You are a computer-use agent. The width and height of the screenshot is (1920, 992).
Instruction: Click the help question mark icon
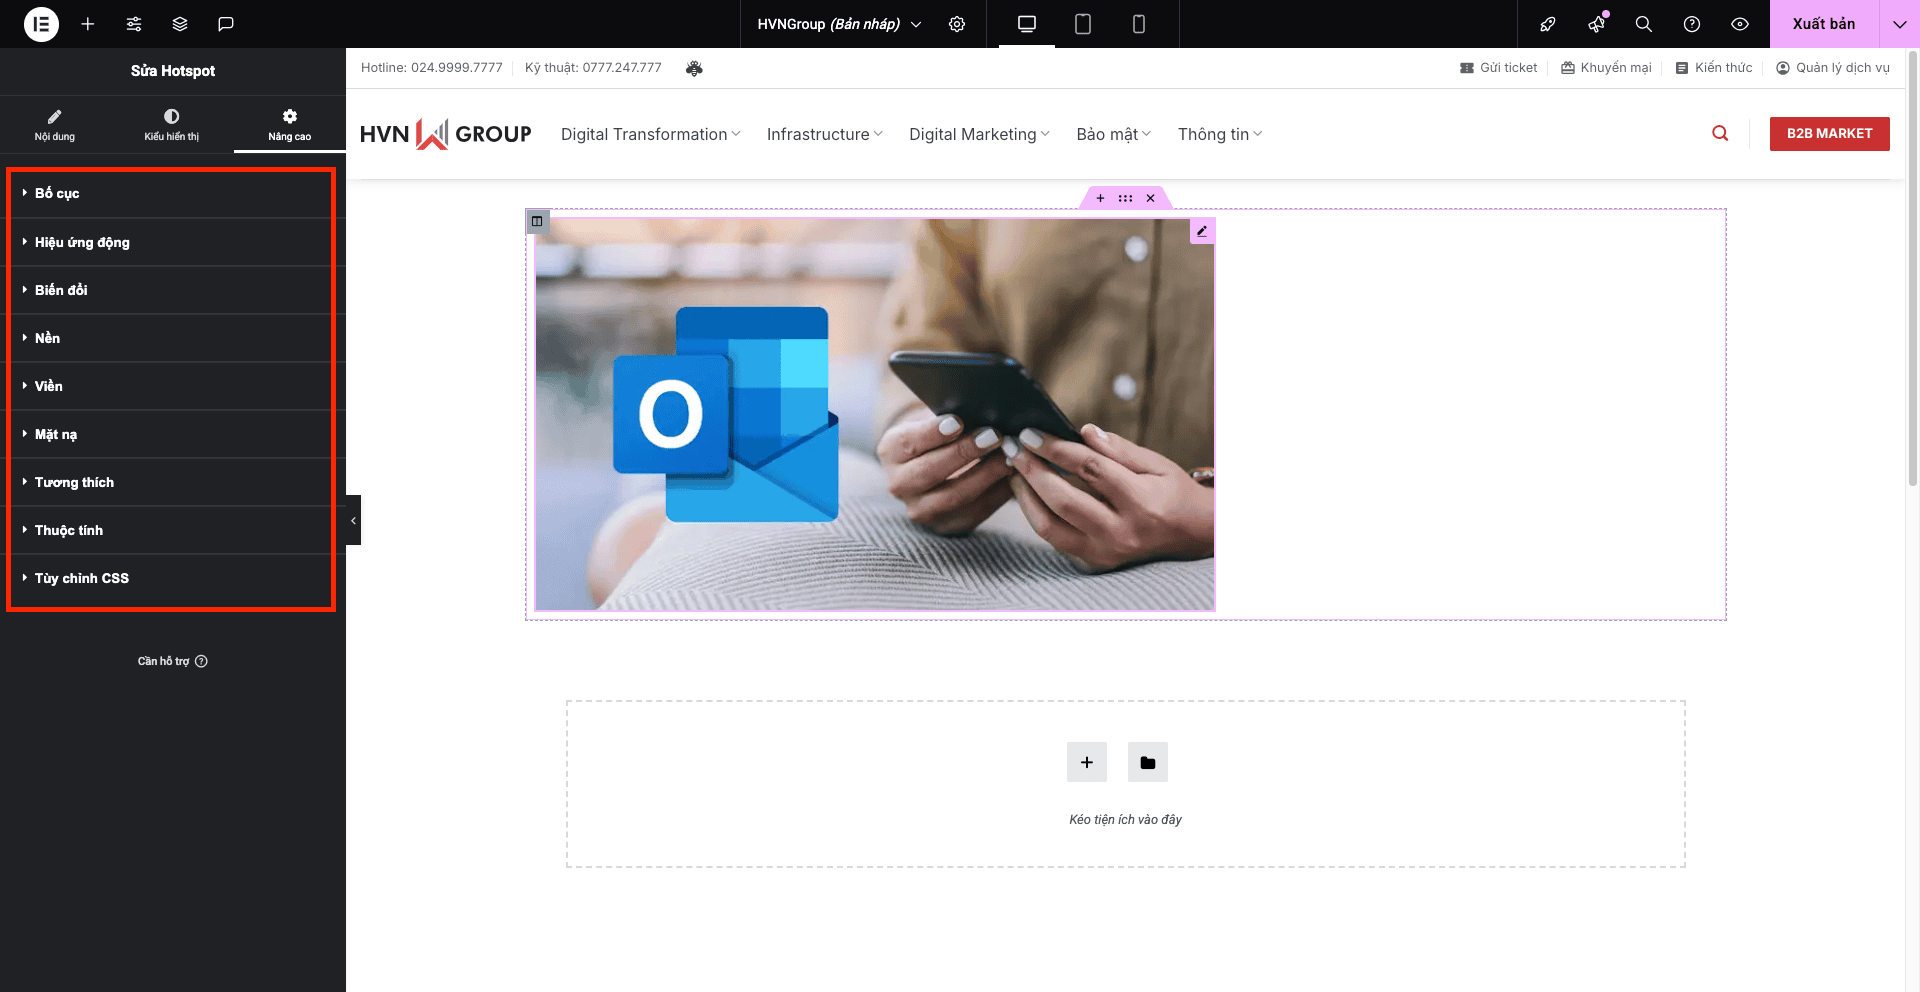(x=1692, y=24)
